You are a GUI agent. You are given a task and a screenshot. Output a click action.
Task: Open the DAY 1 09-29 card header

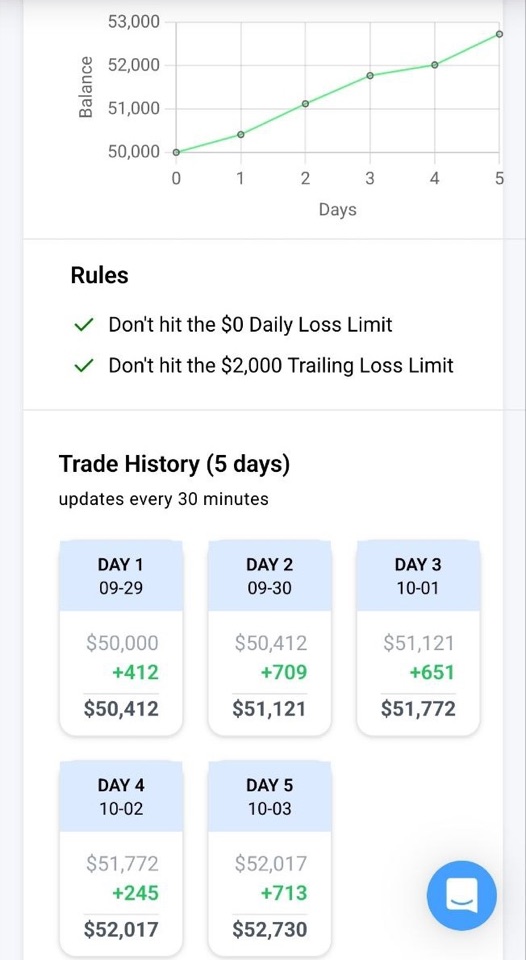tap(121, 576)
